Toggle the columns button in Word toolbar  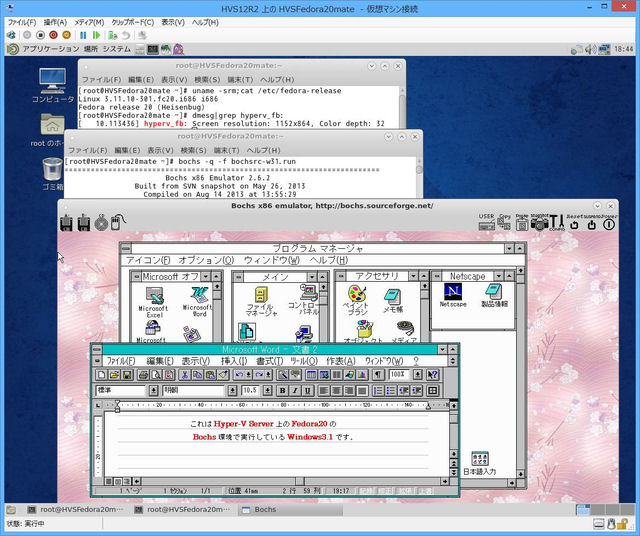tap(336, 374)
